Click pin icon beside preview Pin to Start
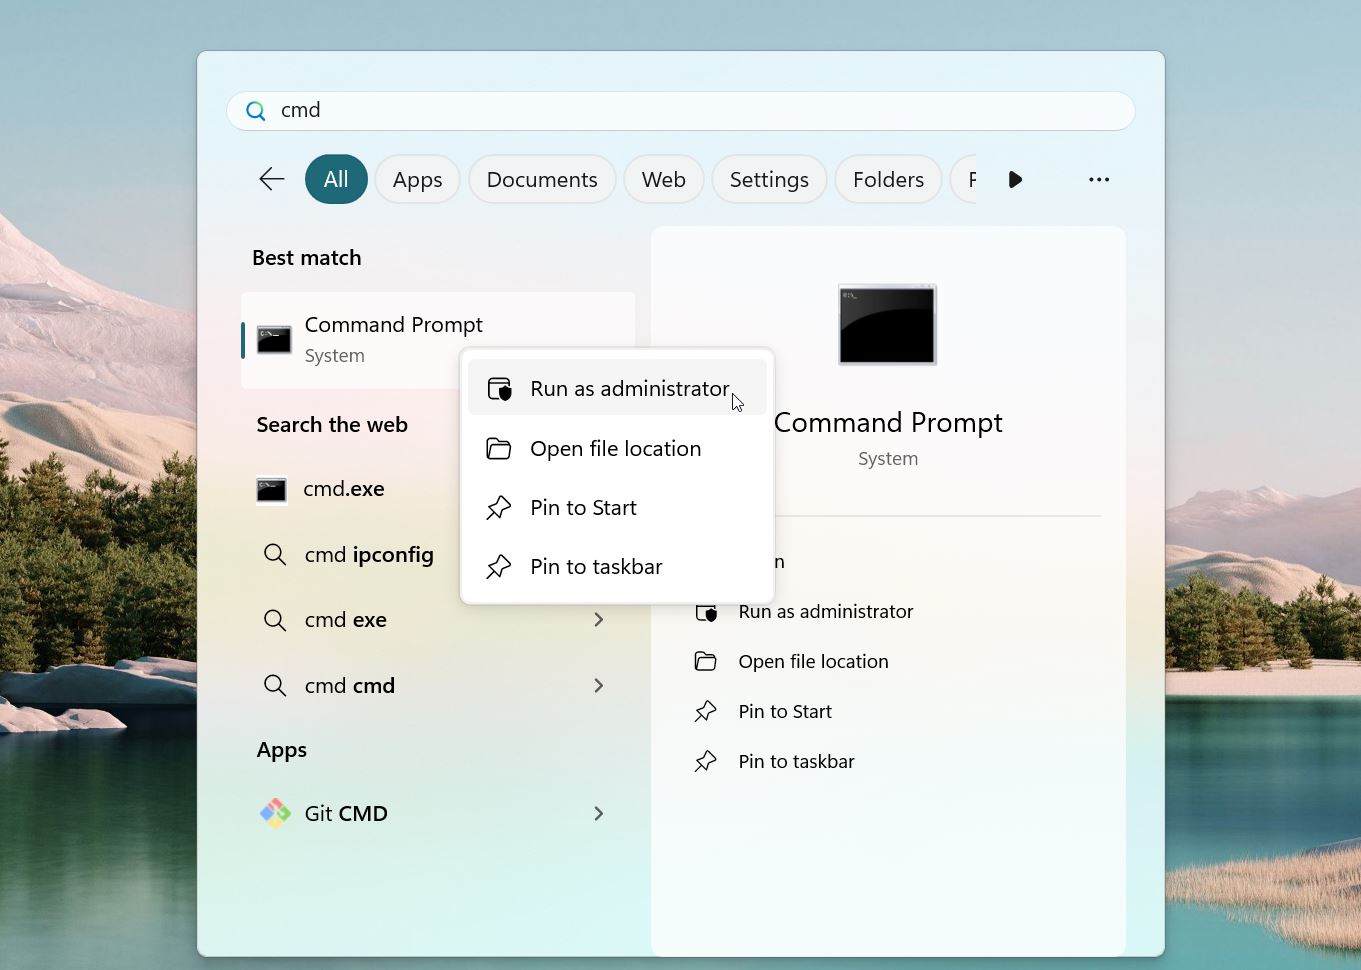This screenshot has width=1361, height=970. pos(706,711)
